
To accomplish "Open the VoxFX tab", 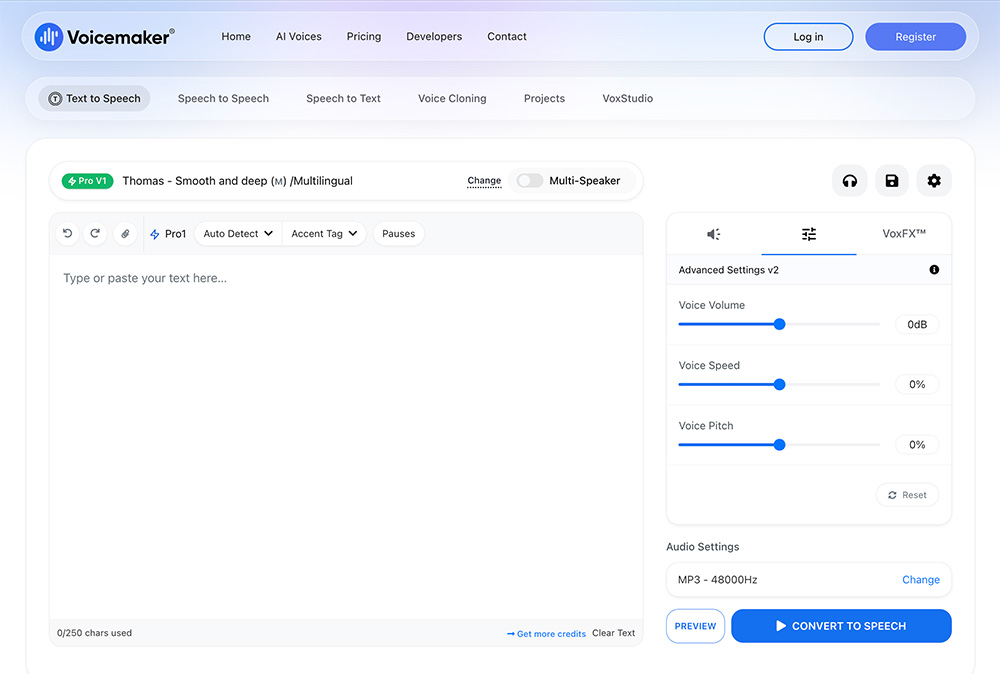I will (904, 234).
